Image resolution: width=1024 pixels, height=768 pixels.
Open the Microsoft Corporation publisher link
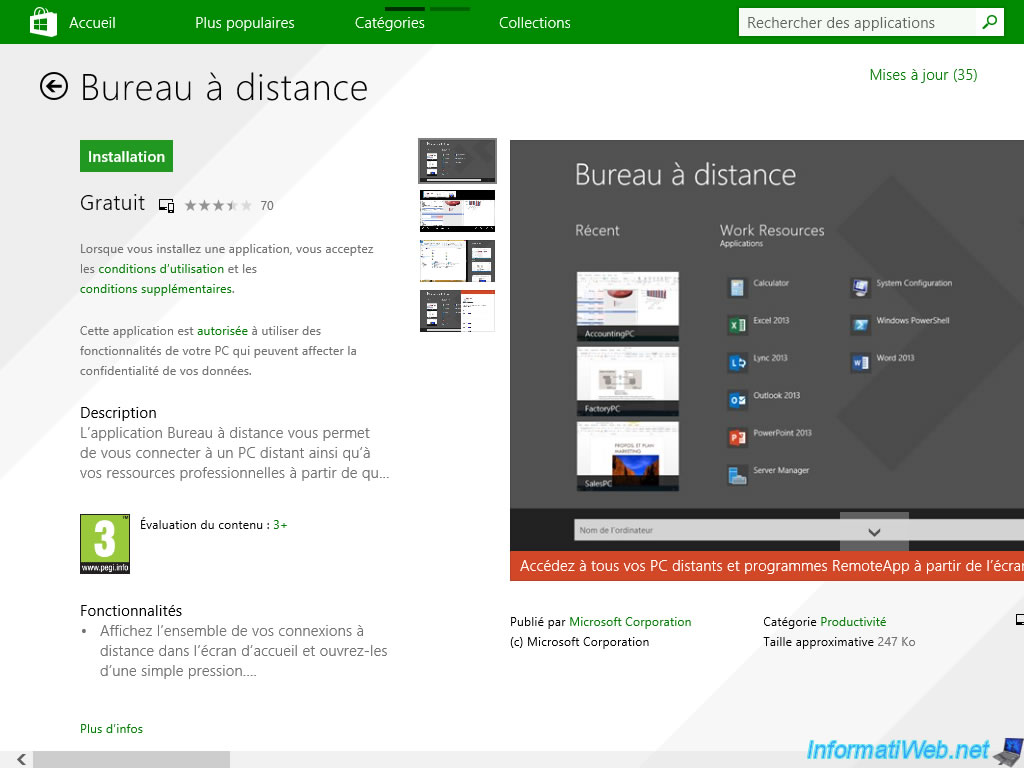click(630, 622)
